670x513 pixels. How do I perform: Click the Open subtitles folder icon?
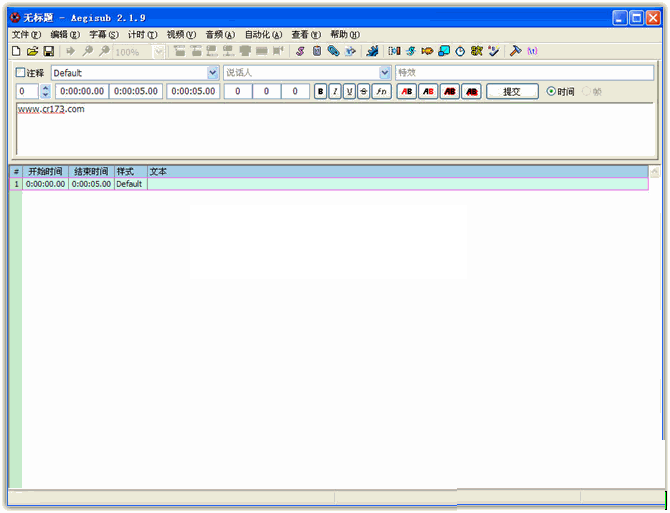32,51
